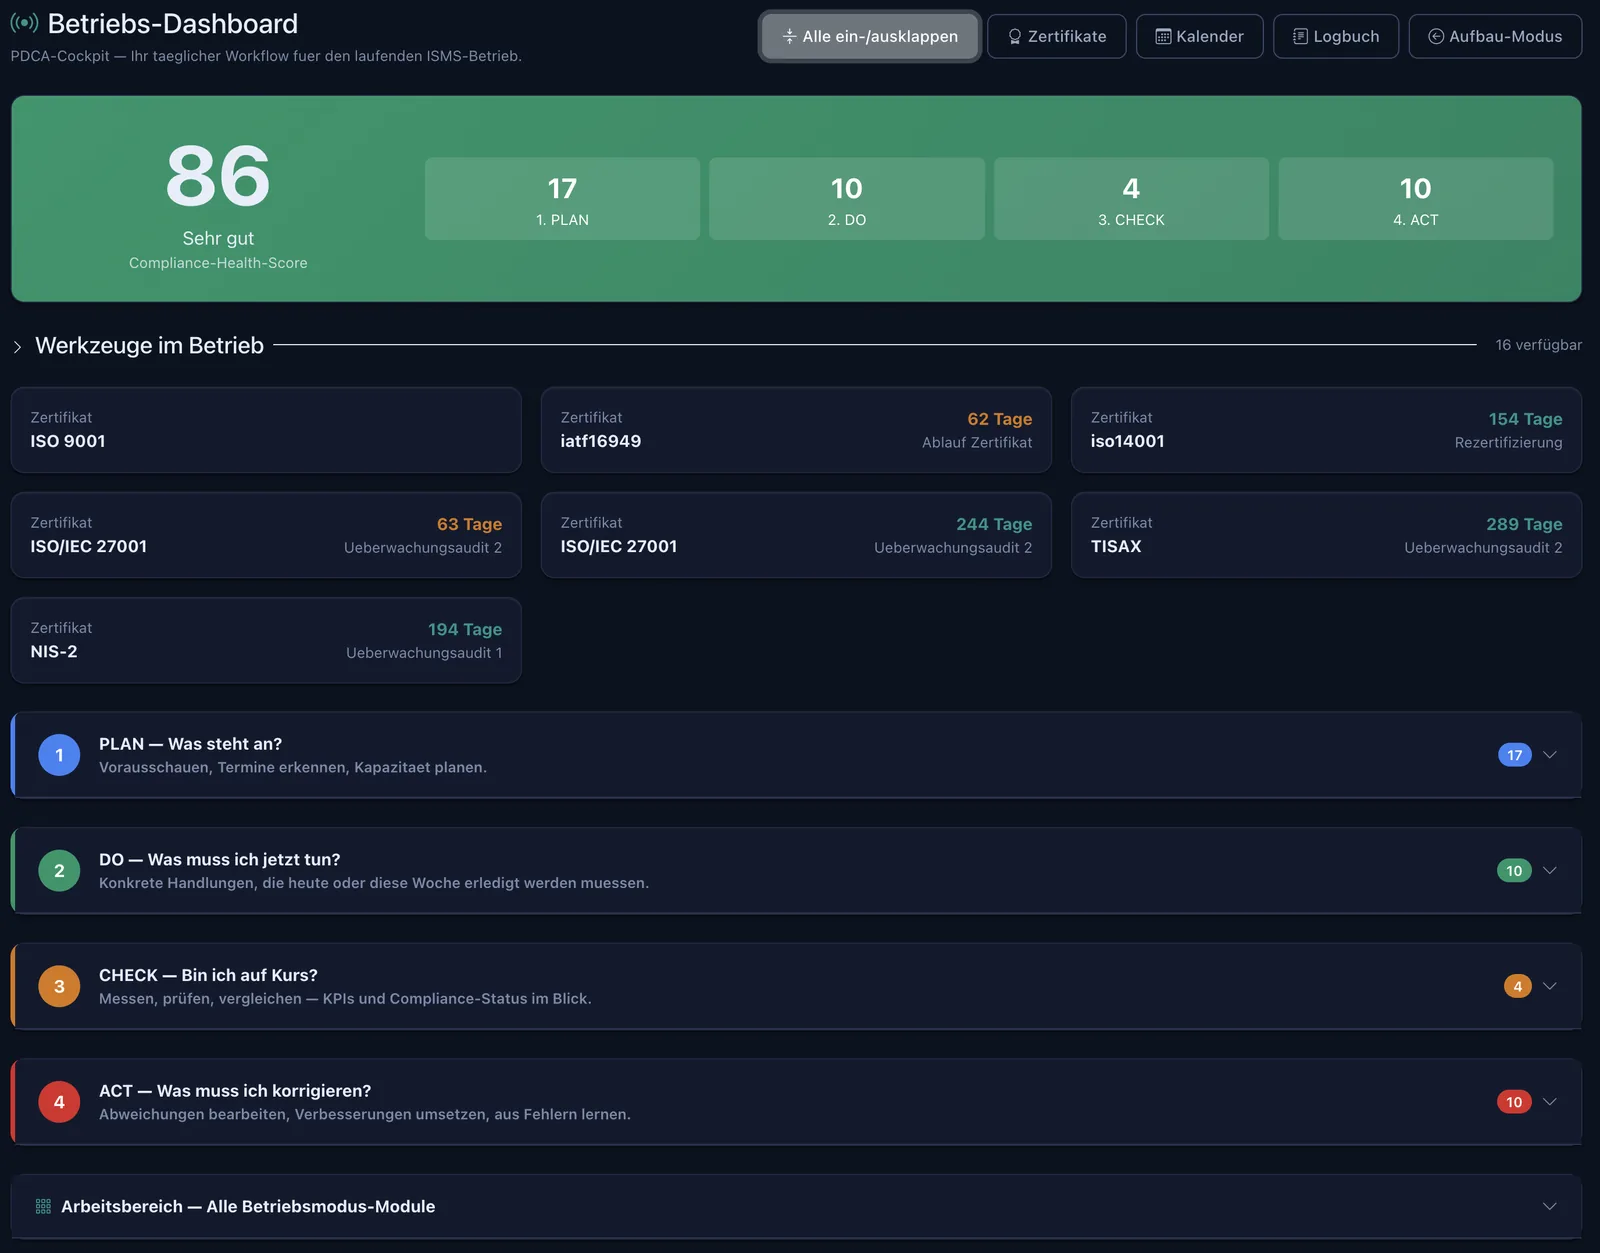This screenshot has height=1253, width=1600.
Task: Open the Zertifikate view
Action: (x=1056, y=36)
